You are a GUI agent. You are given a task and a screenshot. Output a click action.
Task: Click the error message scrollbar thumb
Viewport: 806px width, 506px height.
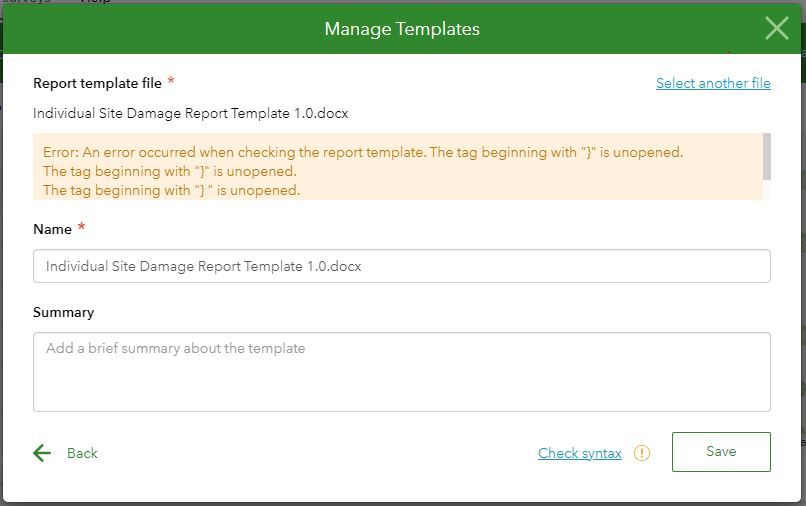(x=767, y=156)
